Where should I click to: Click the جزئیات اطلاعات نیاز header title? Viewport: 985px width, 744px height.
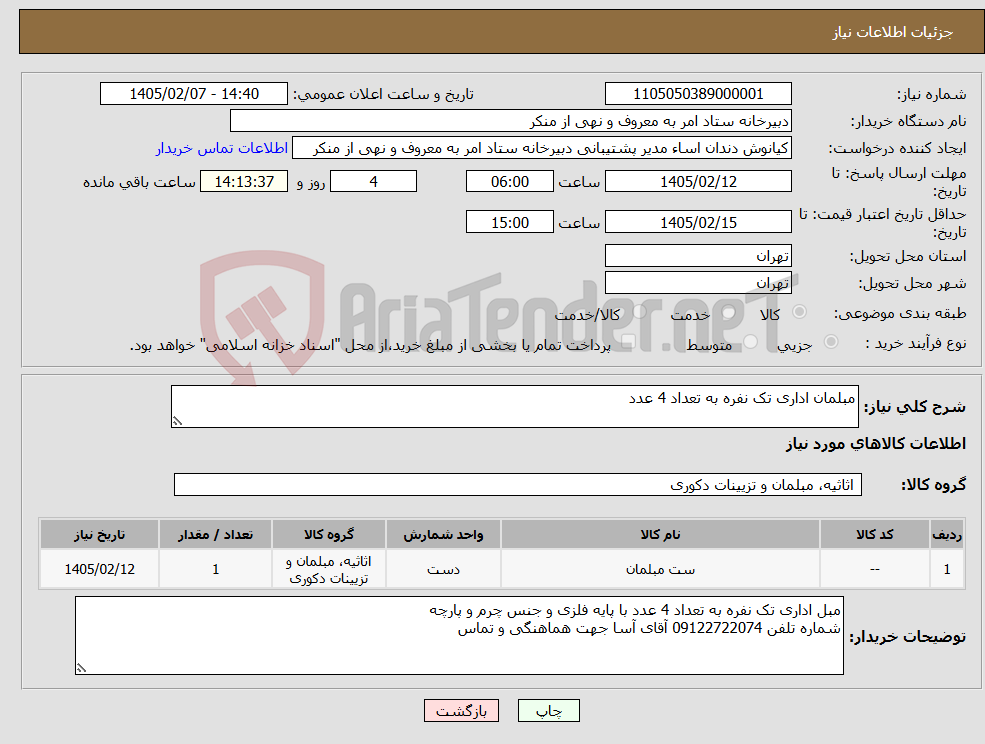(893, 32)
